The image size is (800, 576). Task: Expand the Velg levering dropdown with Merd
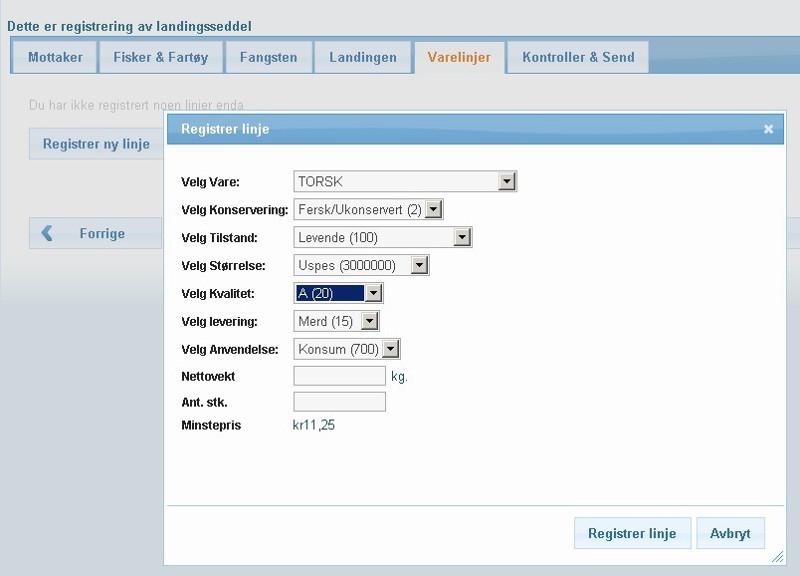(x=336, y=321)
